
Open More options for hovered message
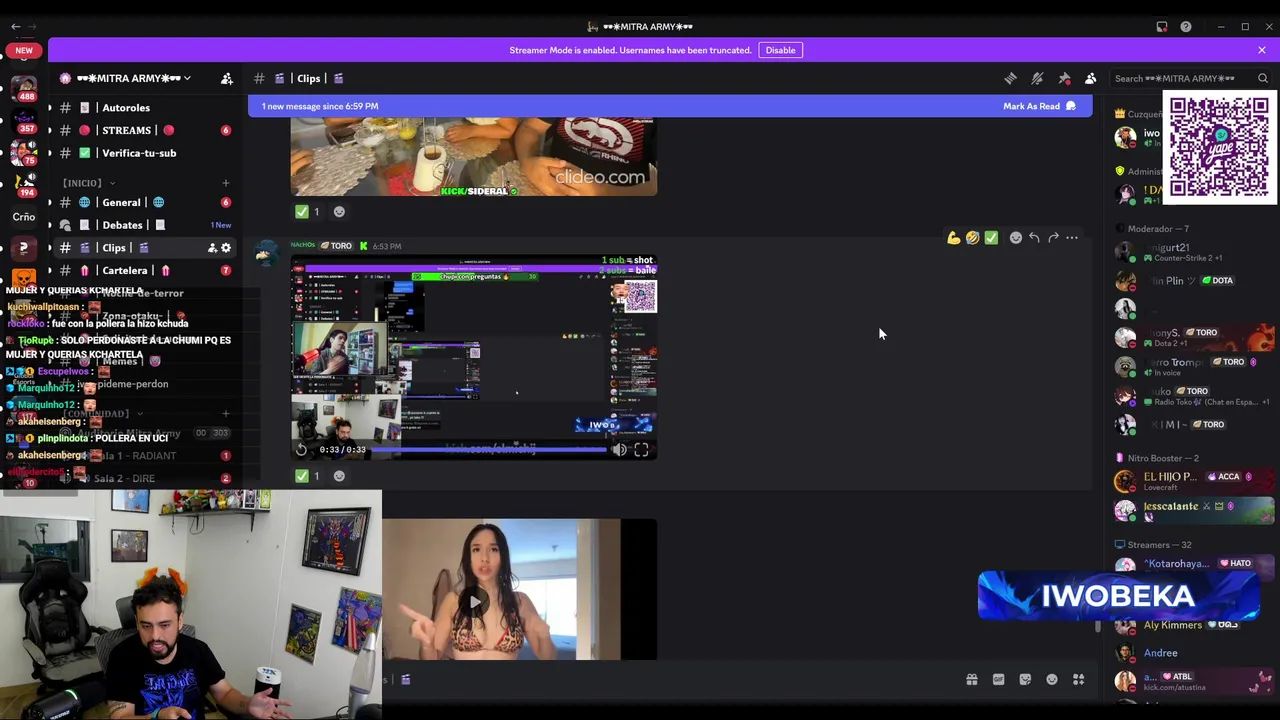[x=1072, y=238]
